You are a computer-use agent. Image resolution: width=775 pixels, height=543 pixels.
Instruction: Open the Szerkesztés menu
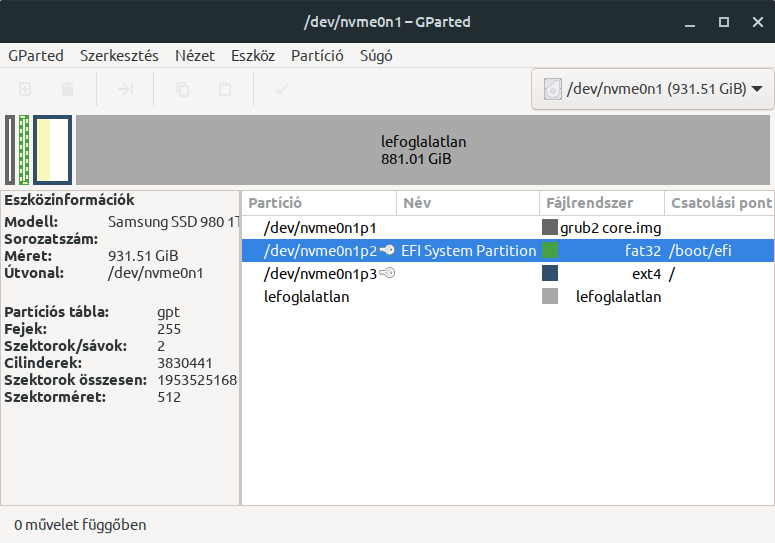pyautogui.click(x=119, y=55)
